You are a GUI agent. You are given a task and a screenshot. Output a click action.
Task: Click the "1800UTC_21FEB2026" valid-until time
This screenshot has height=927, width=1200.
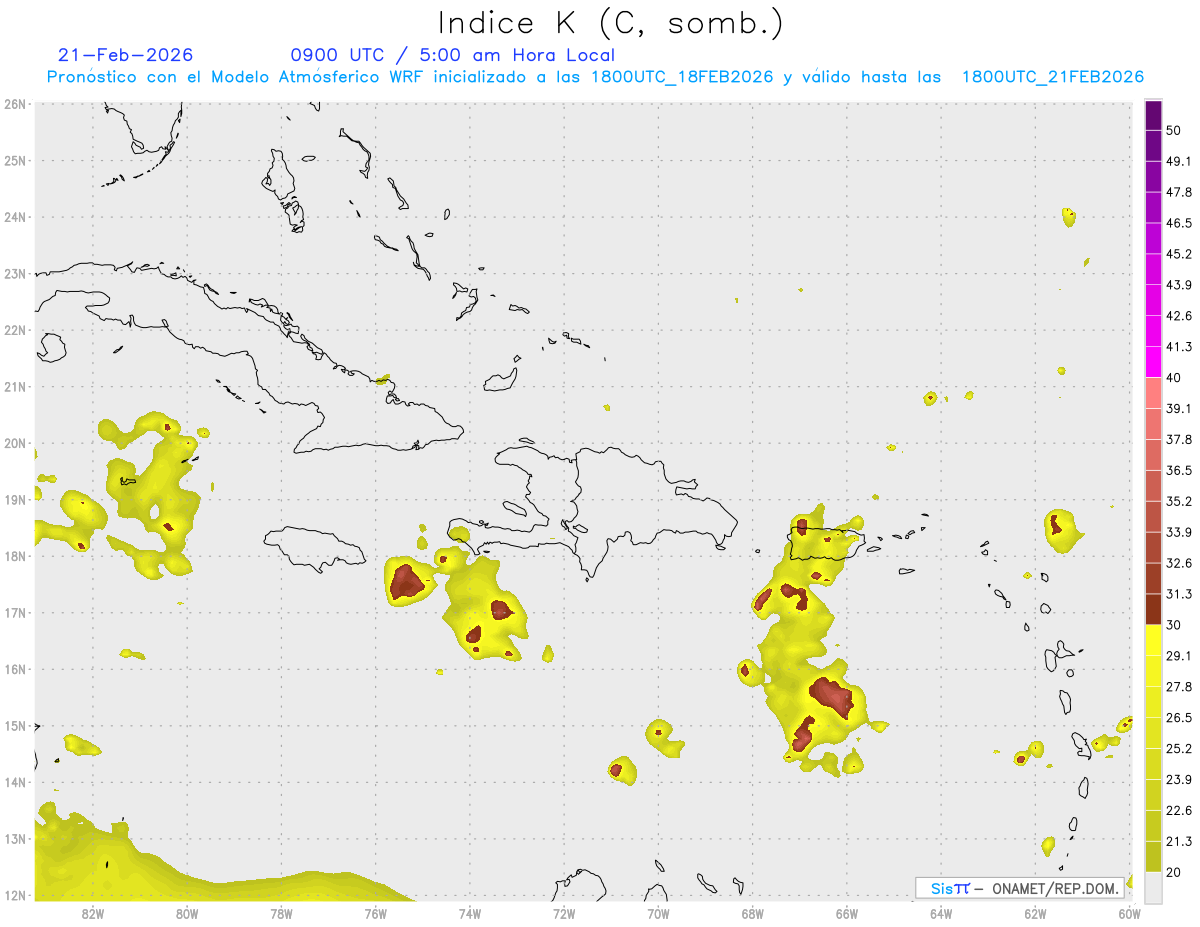(x=1053, y=77)
